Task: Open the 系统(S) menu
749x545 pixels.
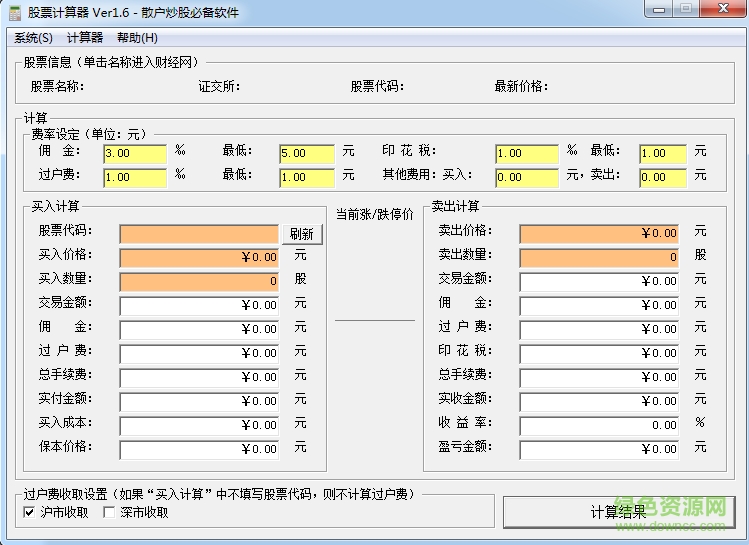Action: [33, 38]
